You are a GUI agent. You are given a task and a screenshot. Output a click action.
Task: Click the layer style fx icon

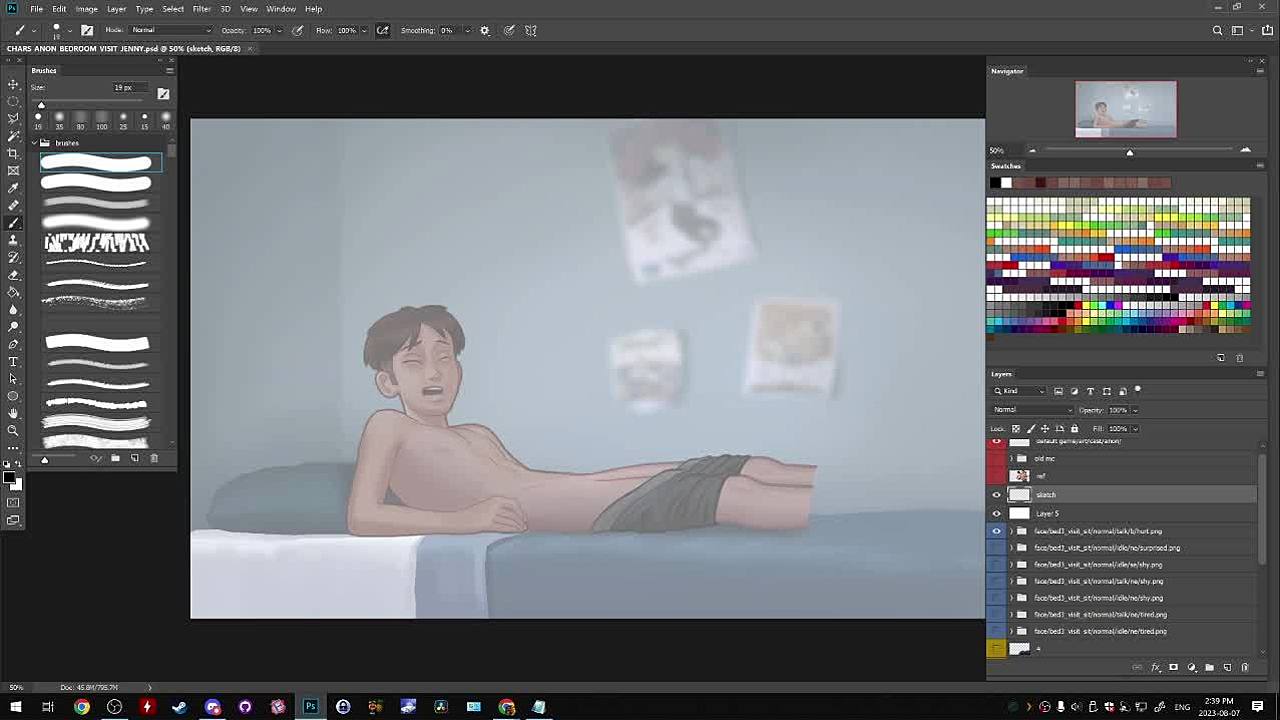coord(1156,667)
